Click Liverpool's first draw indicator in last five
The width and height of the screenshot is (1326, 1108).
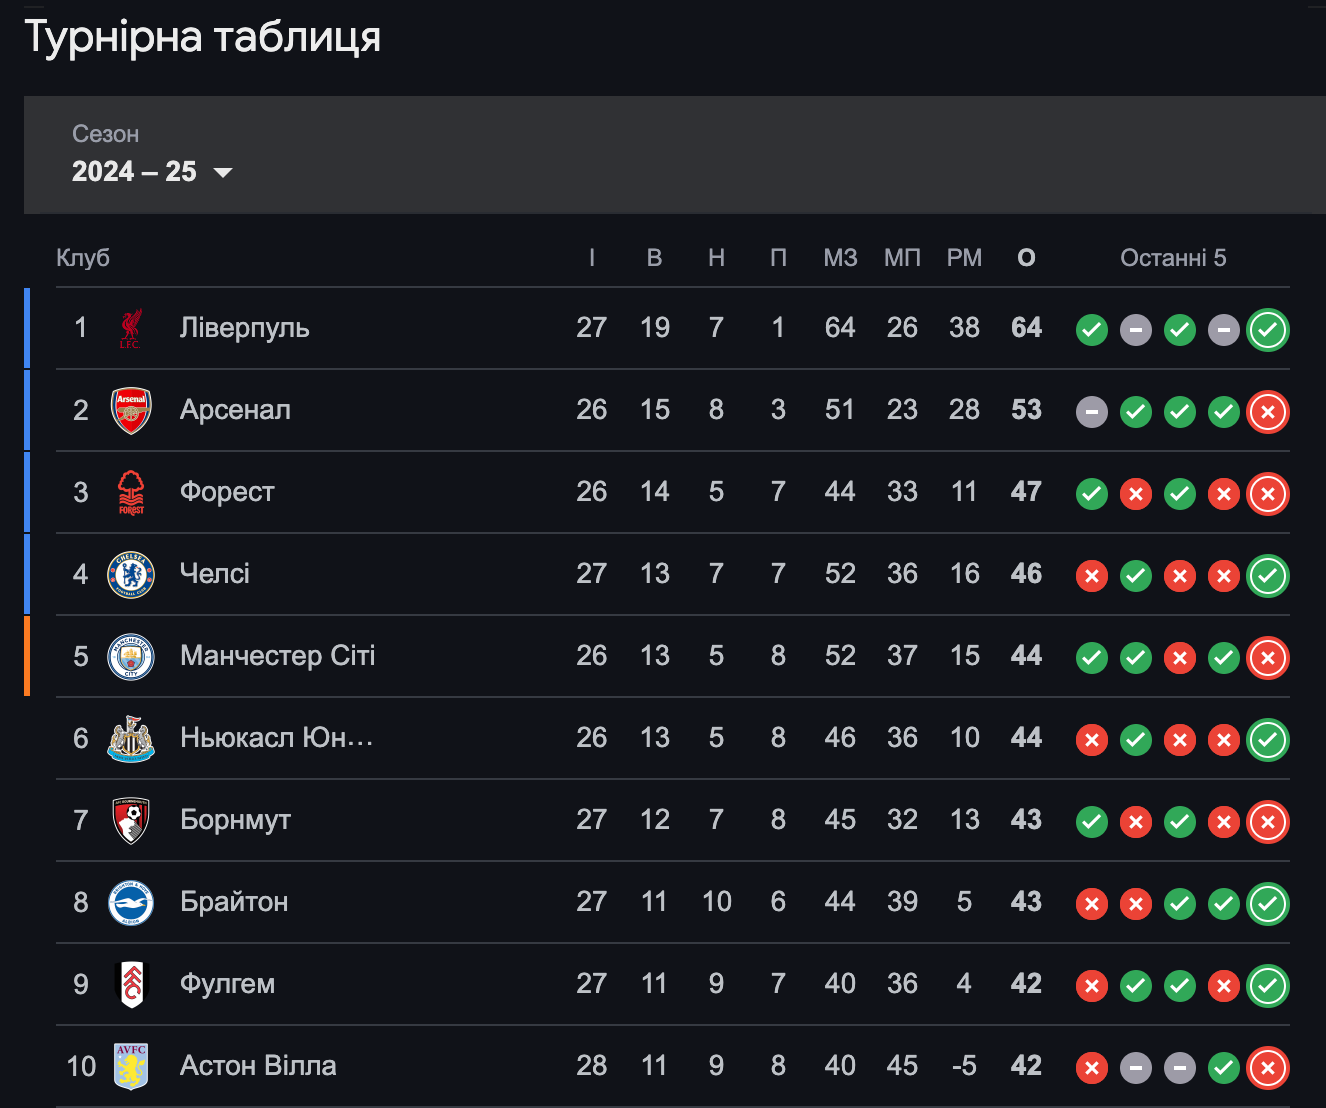[x=1136, y=330]
